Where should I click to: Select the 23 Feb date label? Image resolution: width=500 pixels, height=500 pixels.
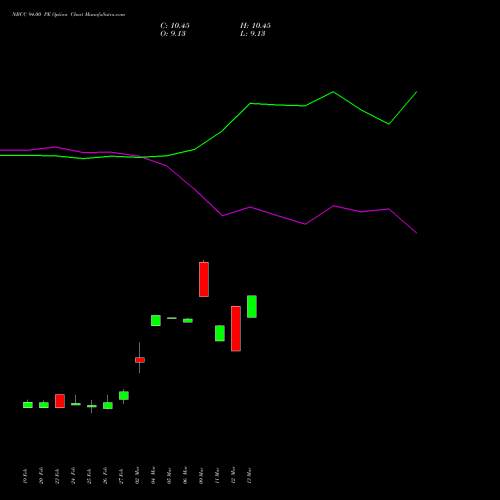coord(57,476)
